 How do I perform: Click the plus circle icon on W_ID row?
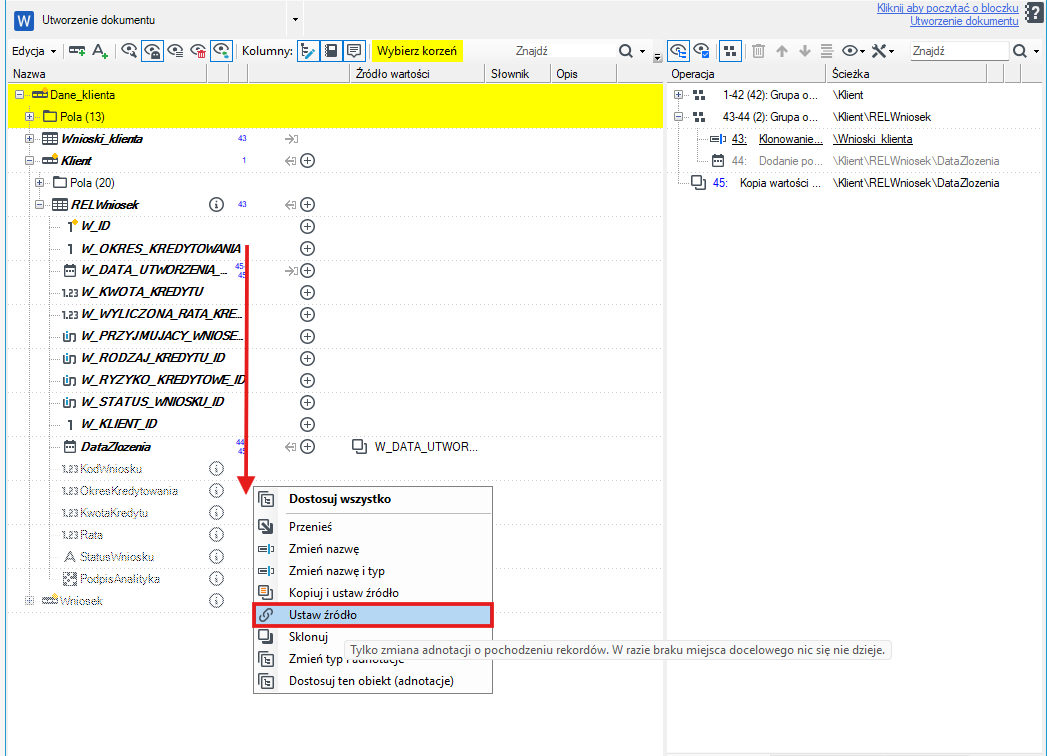point(307,226)
